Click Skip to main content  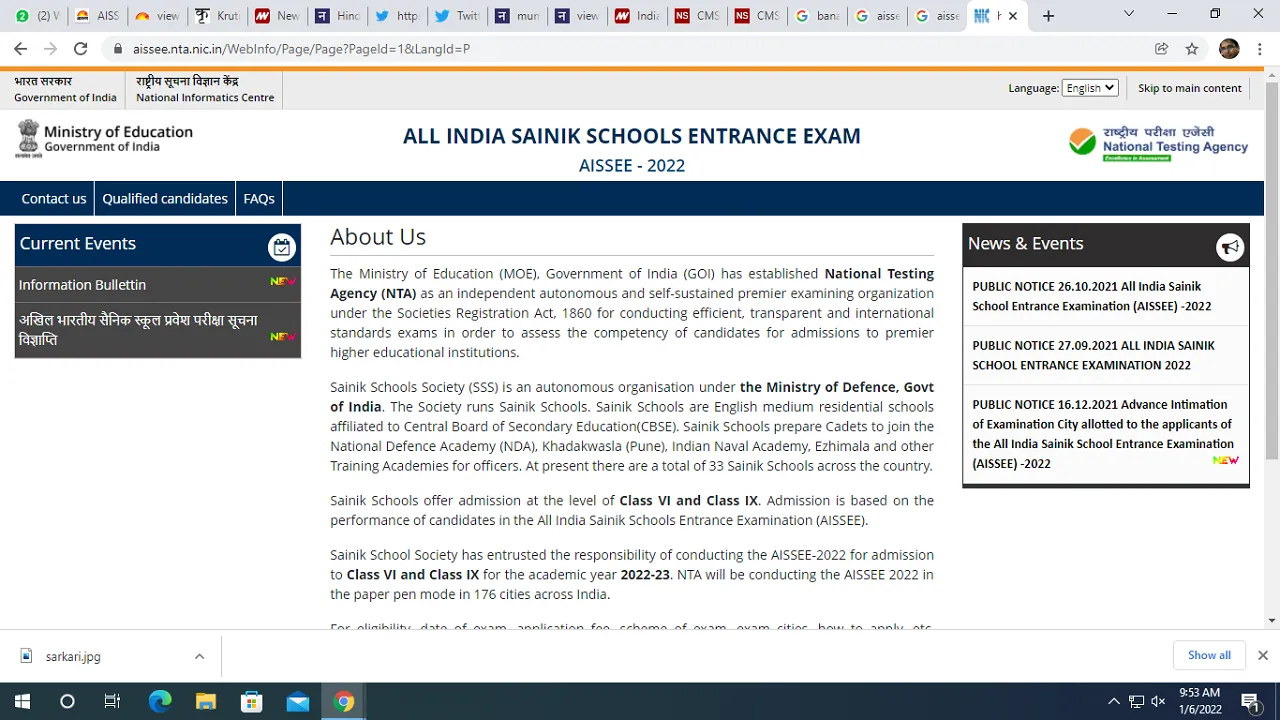click(1190, 88)
